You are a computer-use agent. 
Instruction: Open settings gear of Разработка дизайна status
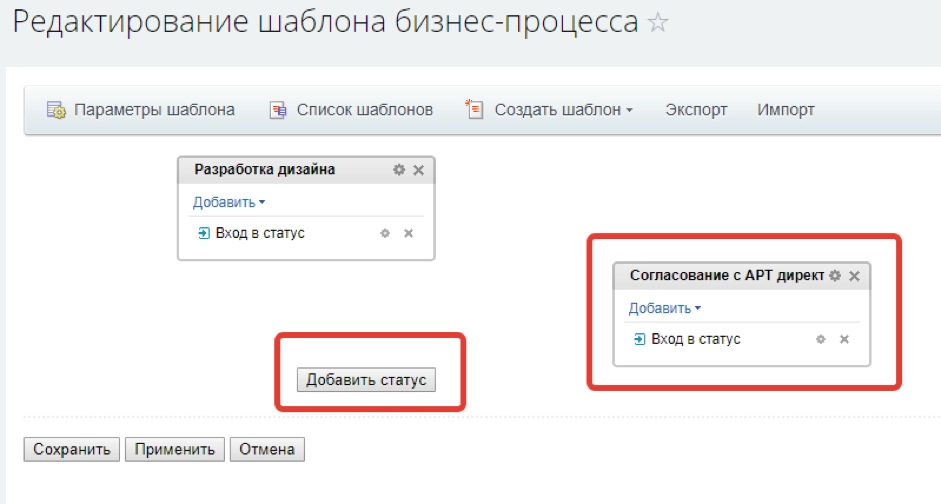[399, 170]
